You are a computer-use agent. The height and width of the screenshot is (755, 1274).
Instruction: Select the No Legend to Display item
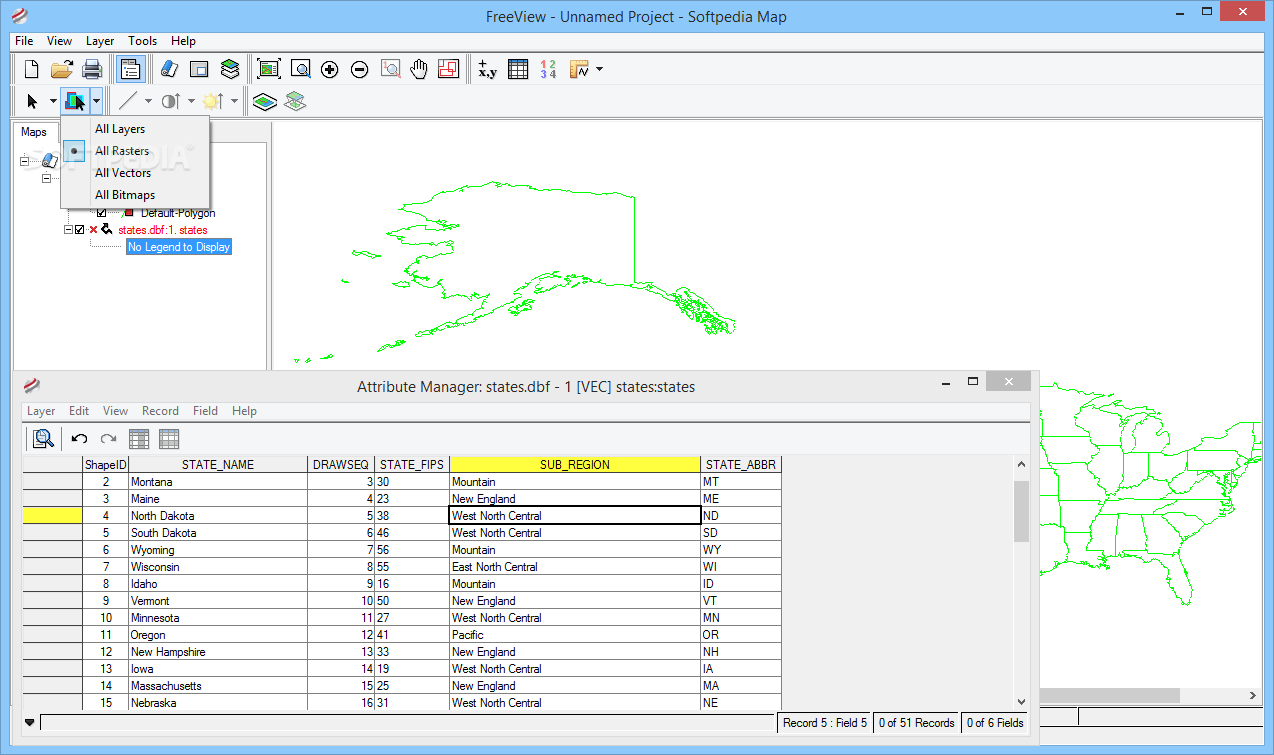pyautogui.click(x=179, y=247)
